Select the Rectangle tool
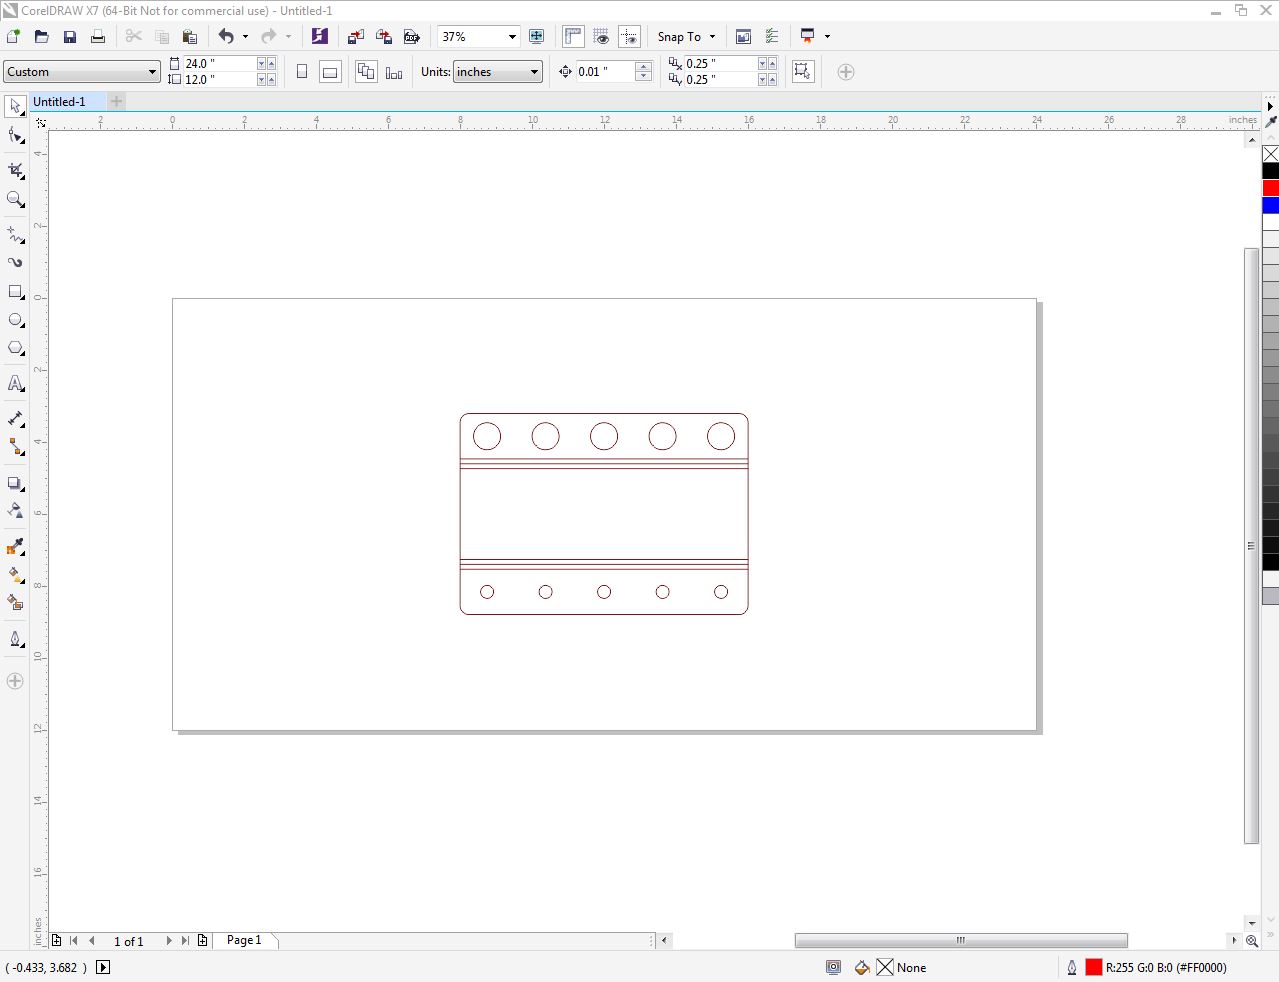 [x=15, y=292]
